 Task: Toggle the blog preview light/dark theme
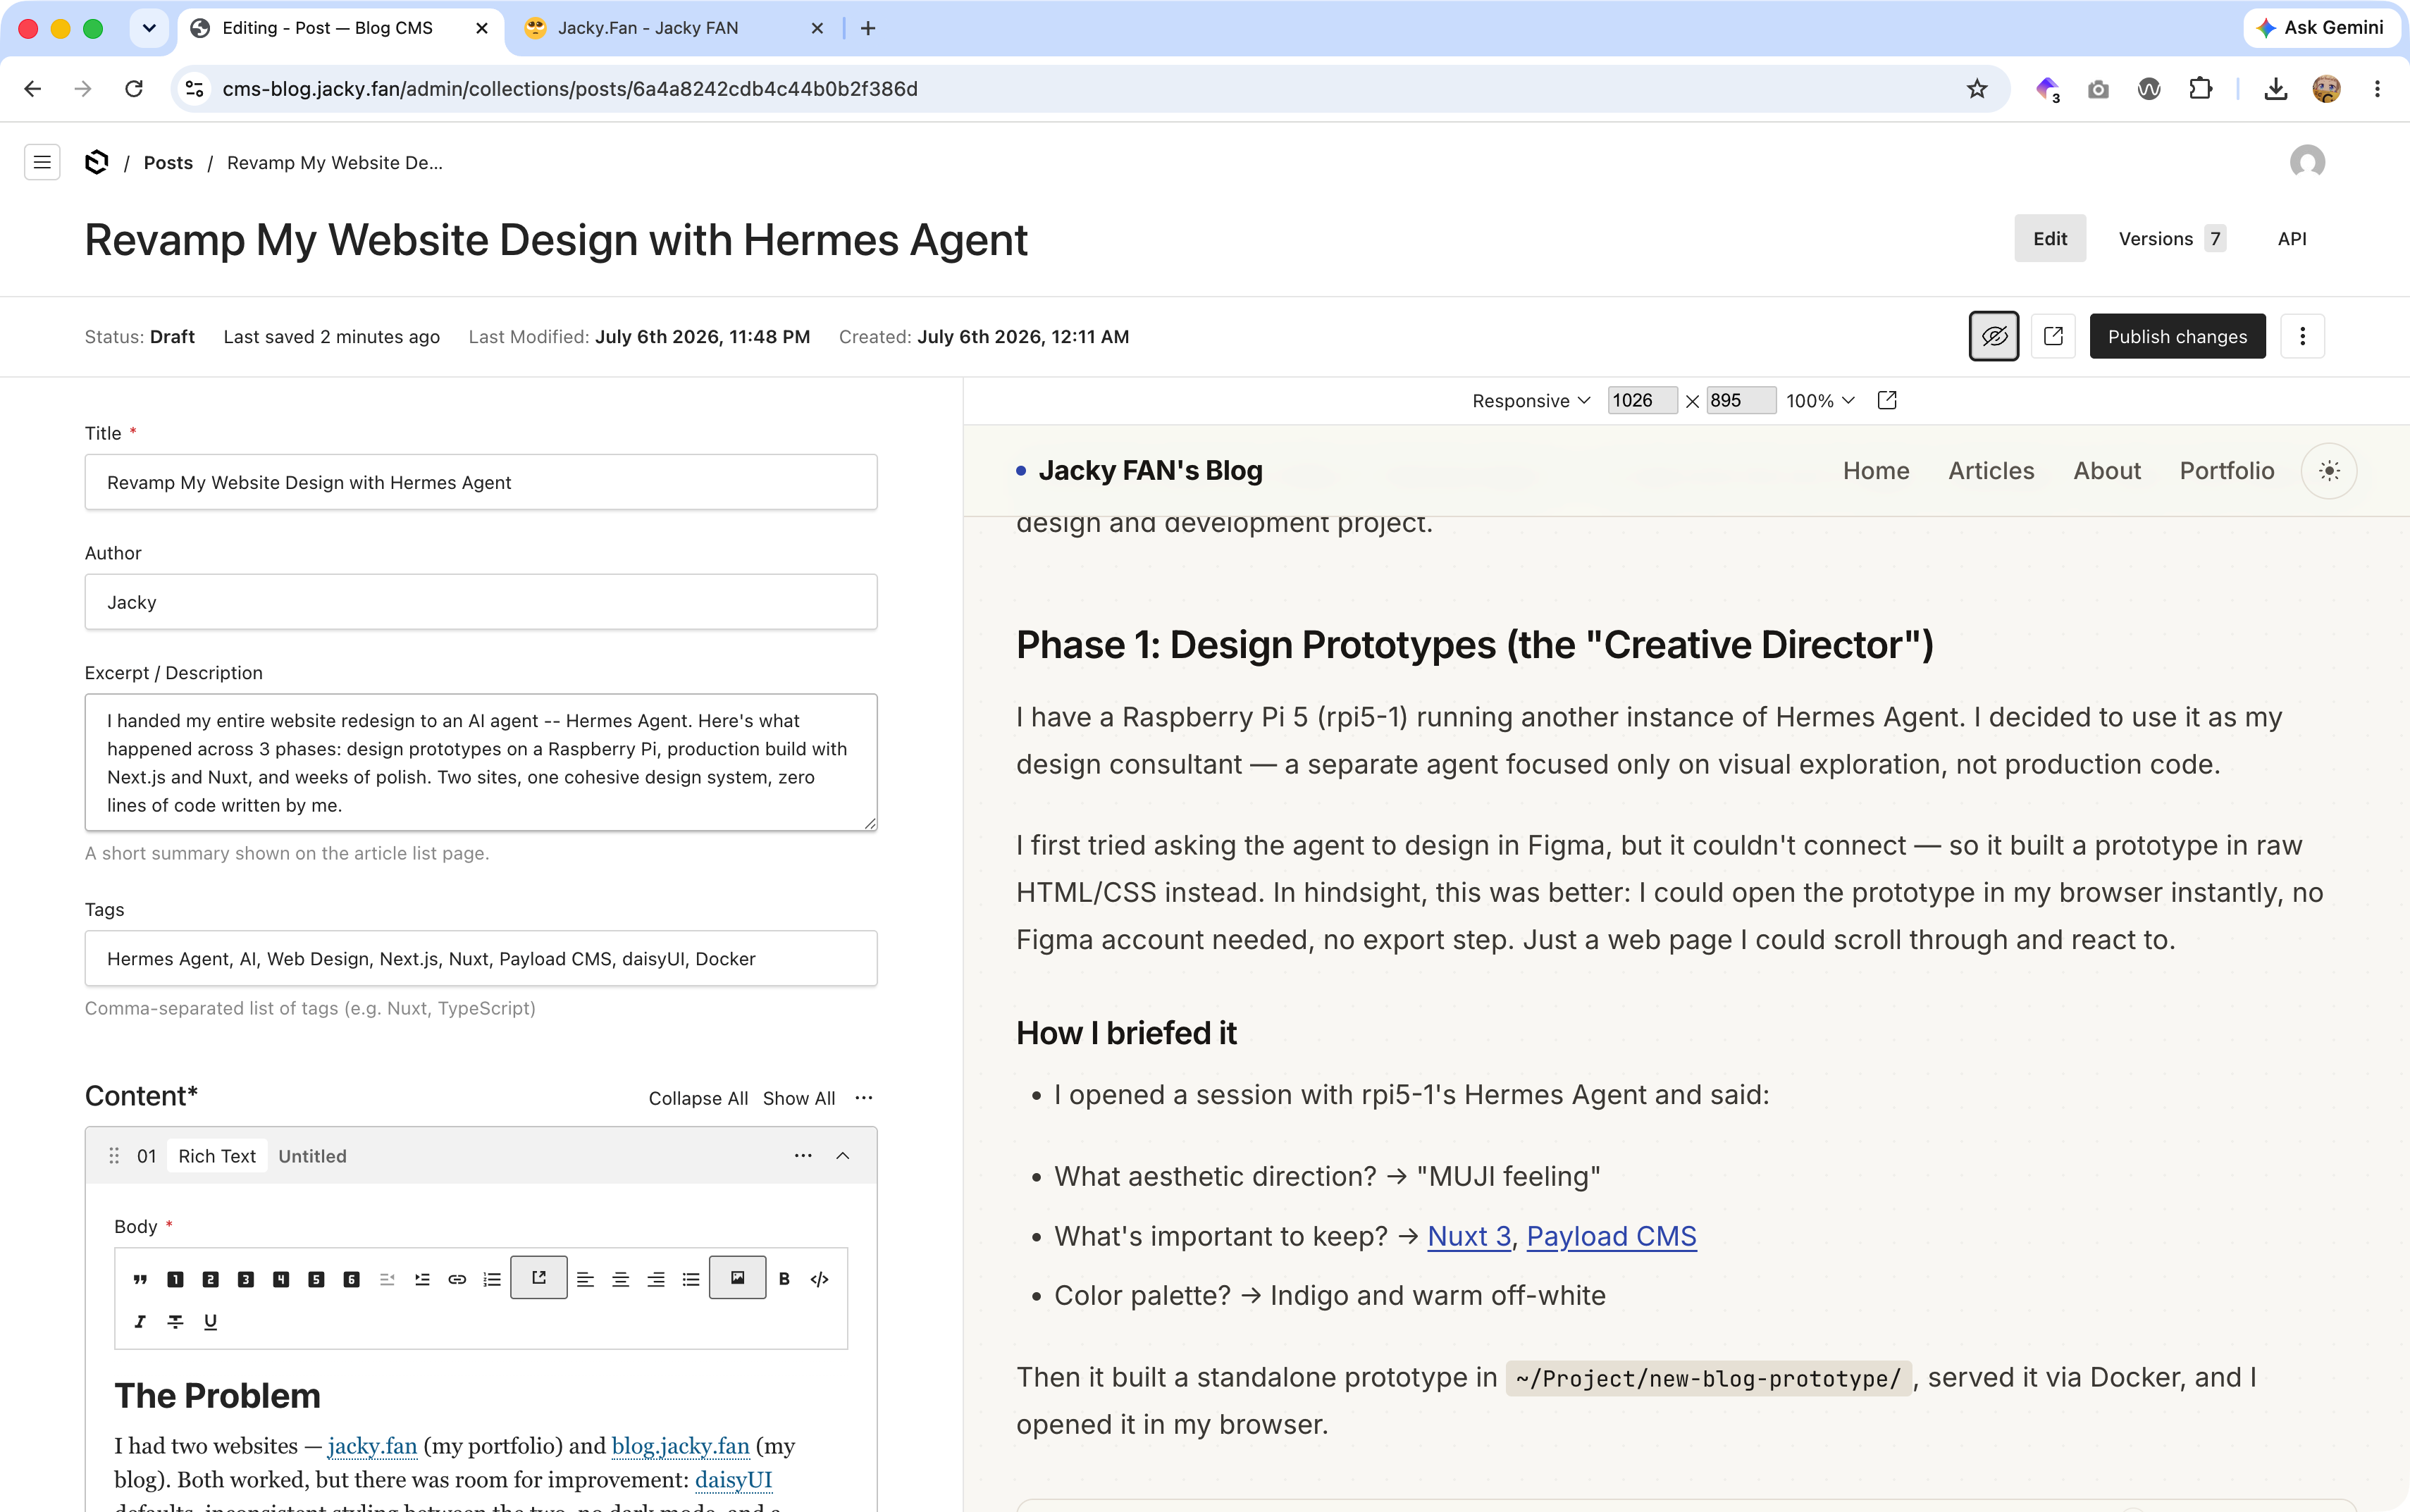pos(2329,470)
